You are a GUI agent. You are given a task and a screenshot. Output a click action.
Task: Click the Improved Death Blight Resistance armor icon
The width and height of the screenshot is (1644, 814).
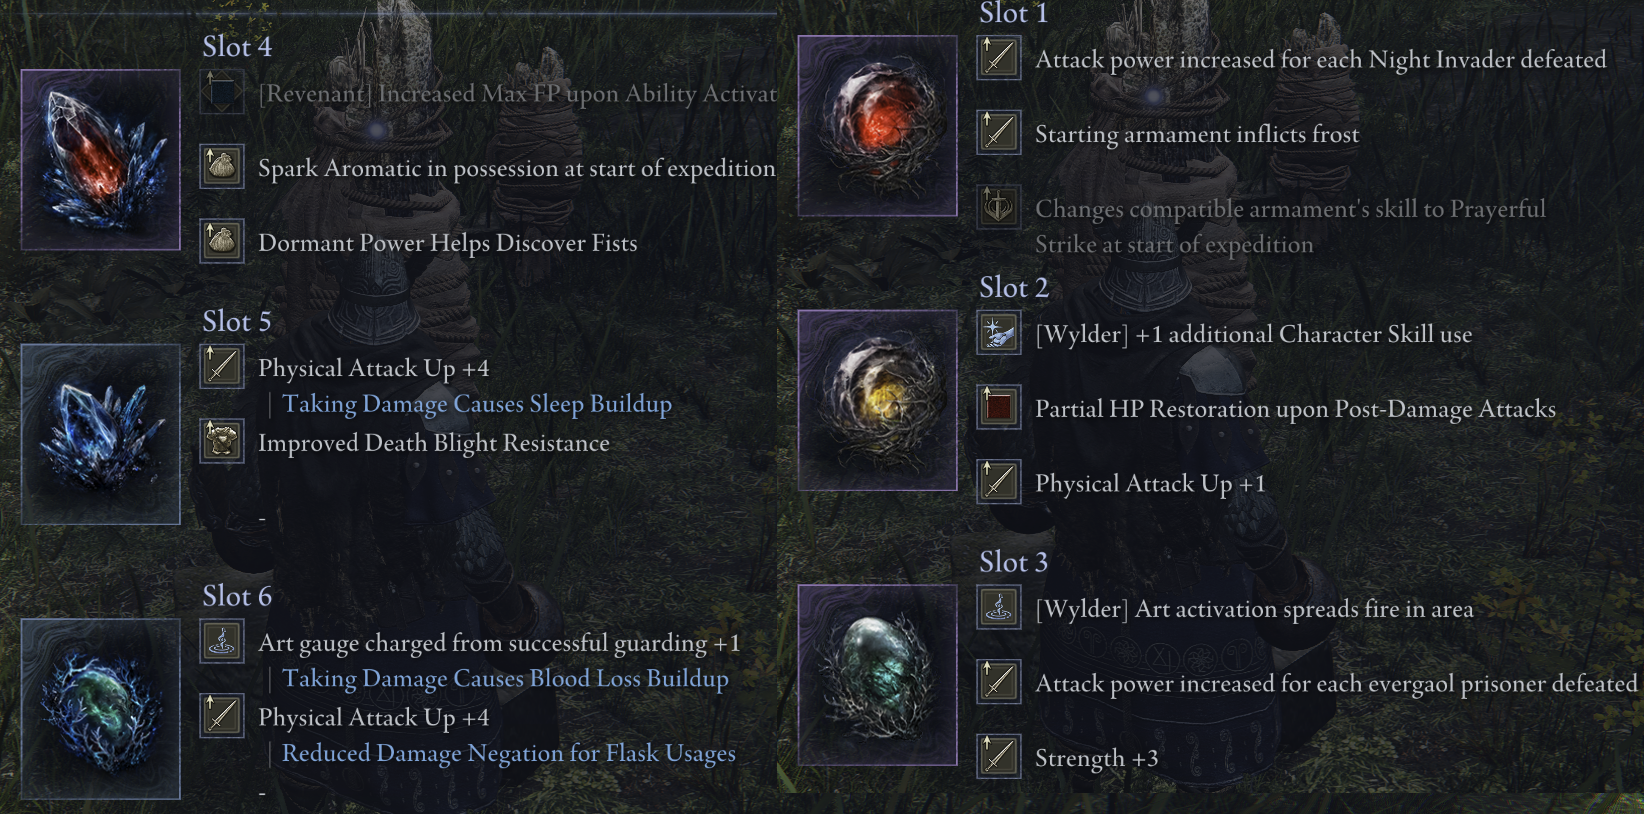coord(222,442)
